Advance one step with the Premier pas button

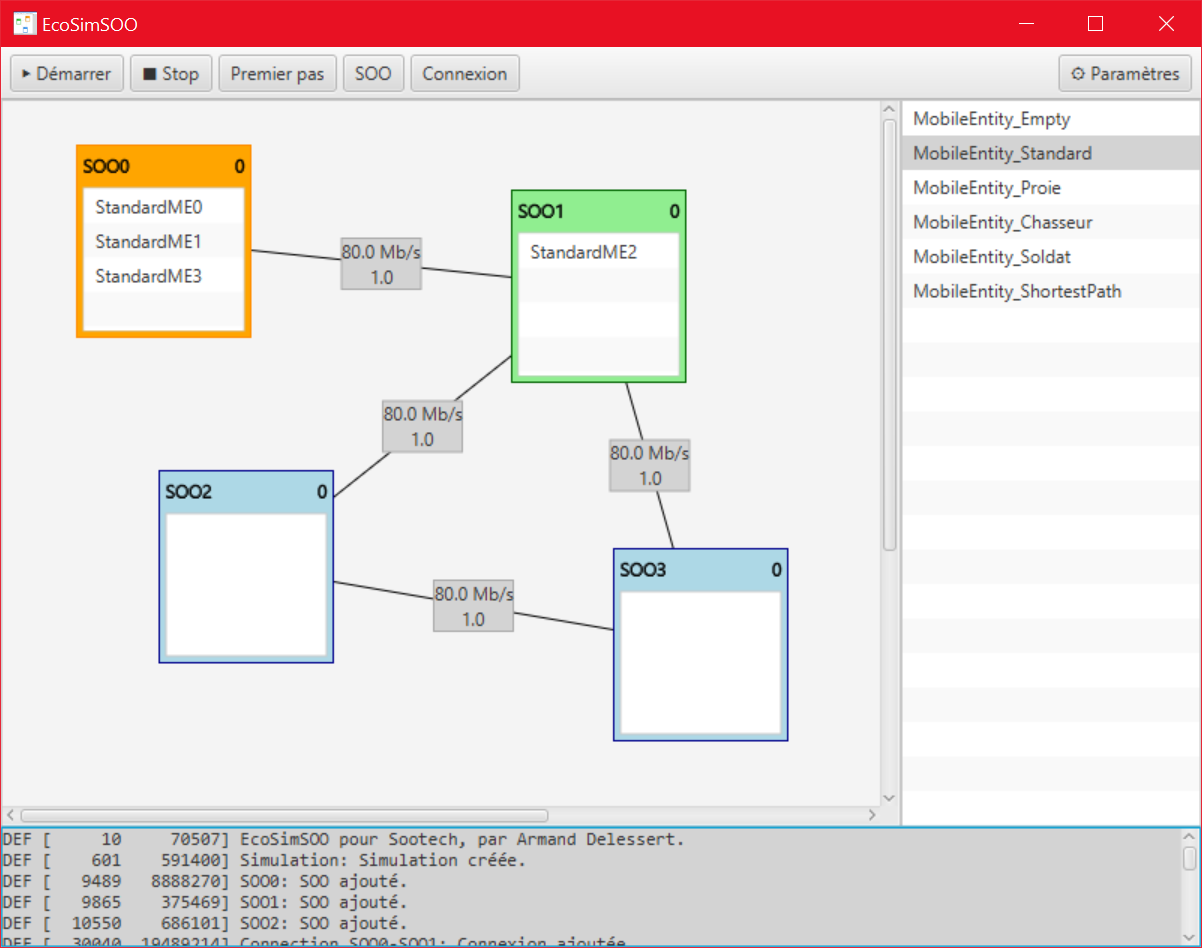point(277,72)
